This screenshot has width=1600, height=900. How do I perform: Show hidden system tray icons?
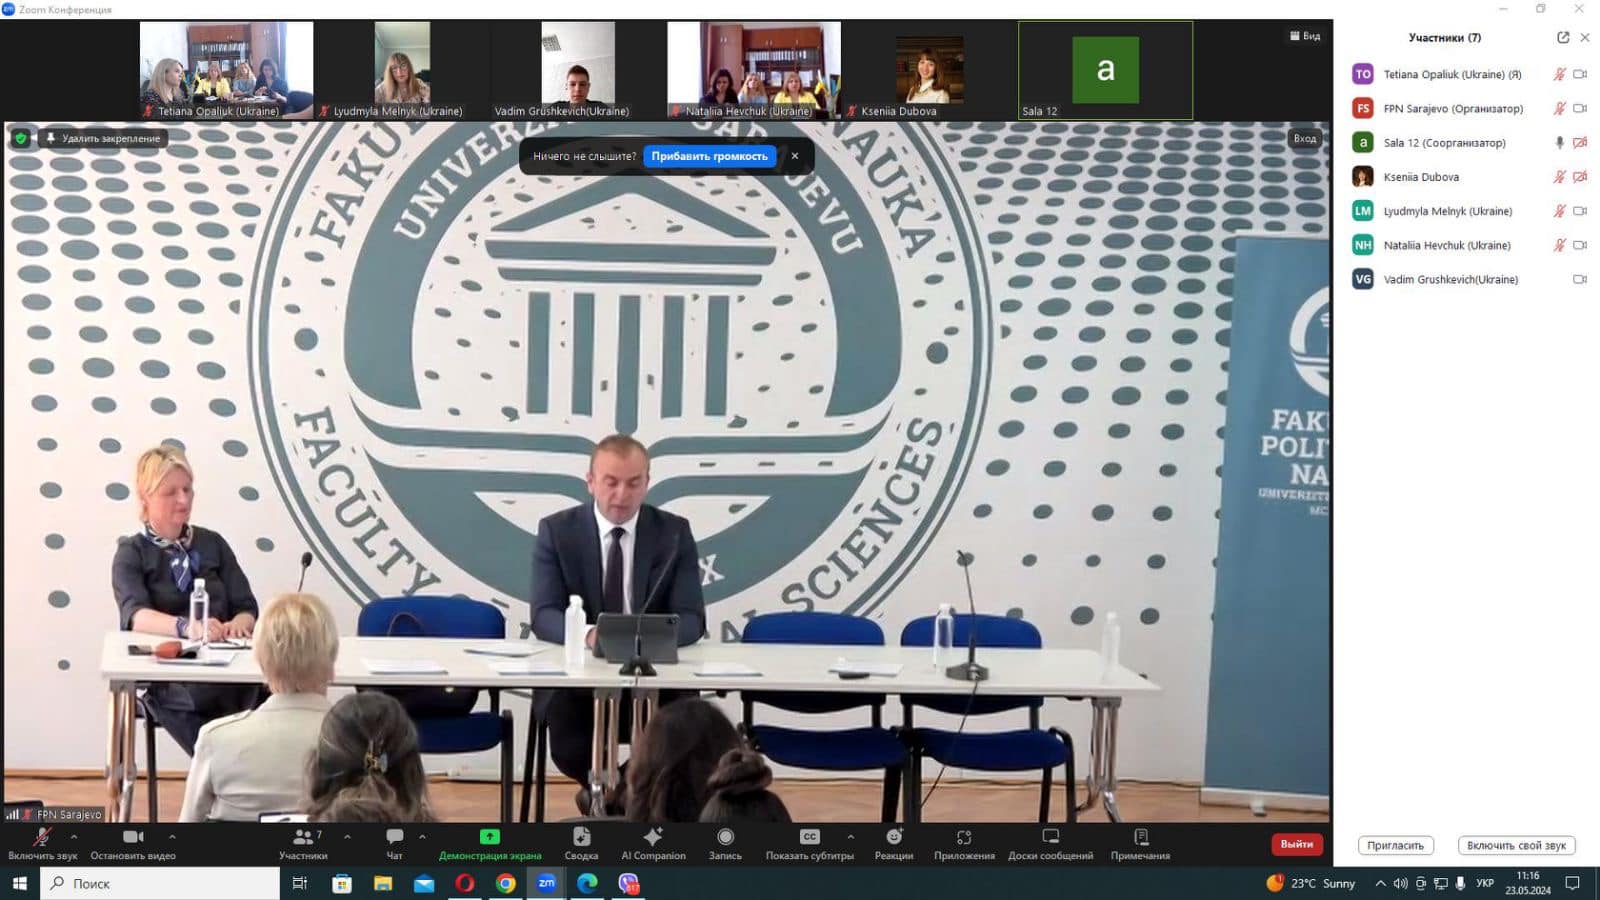click(x=1380, y=883)
